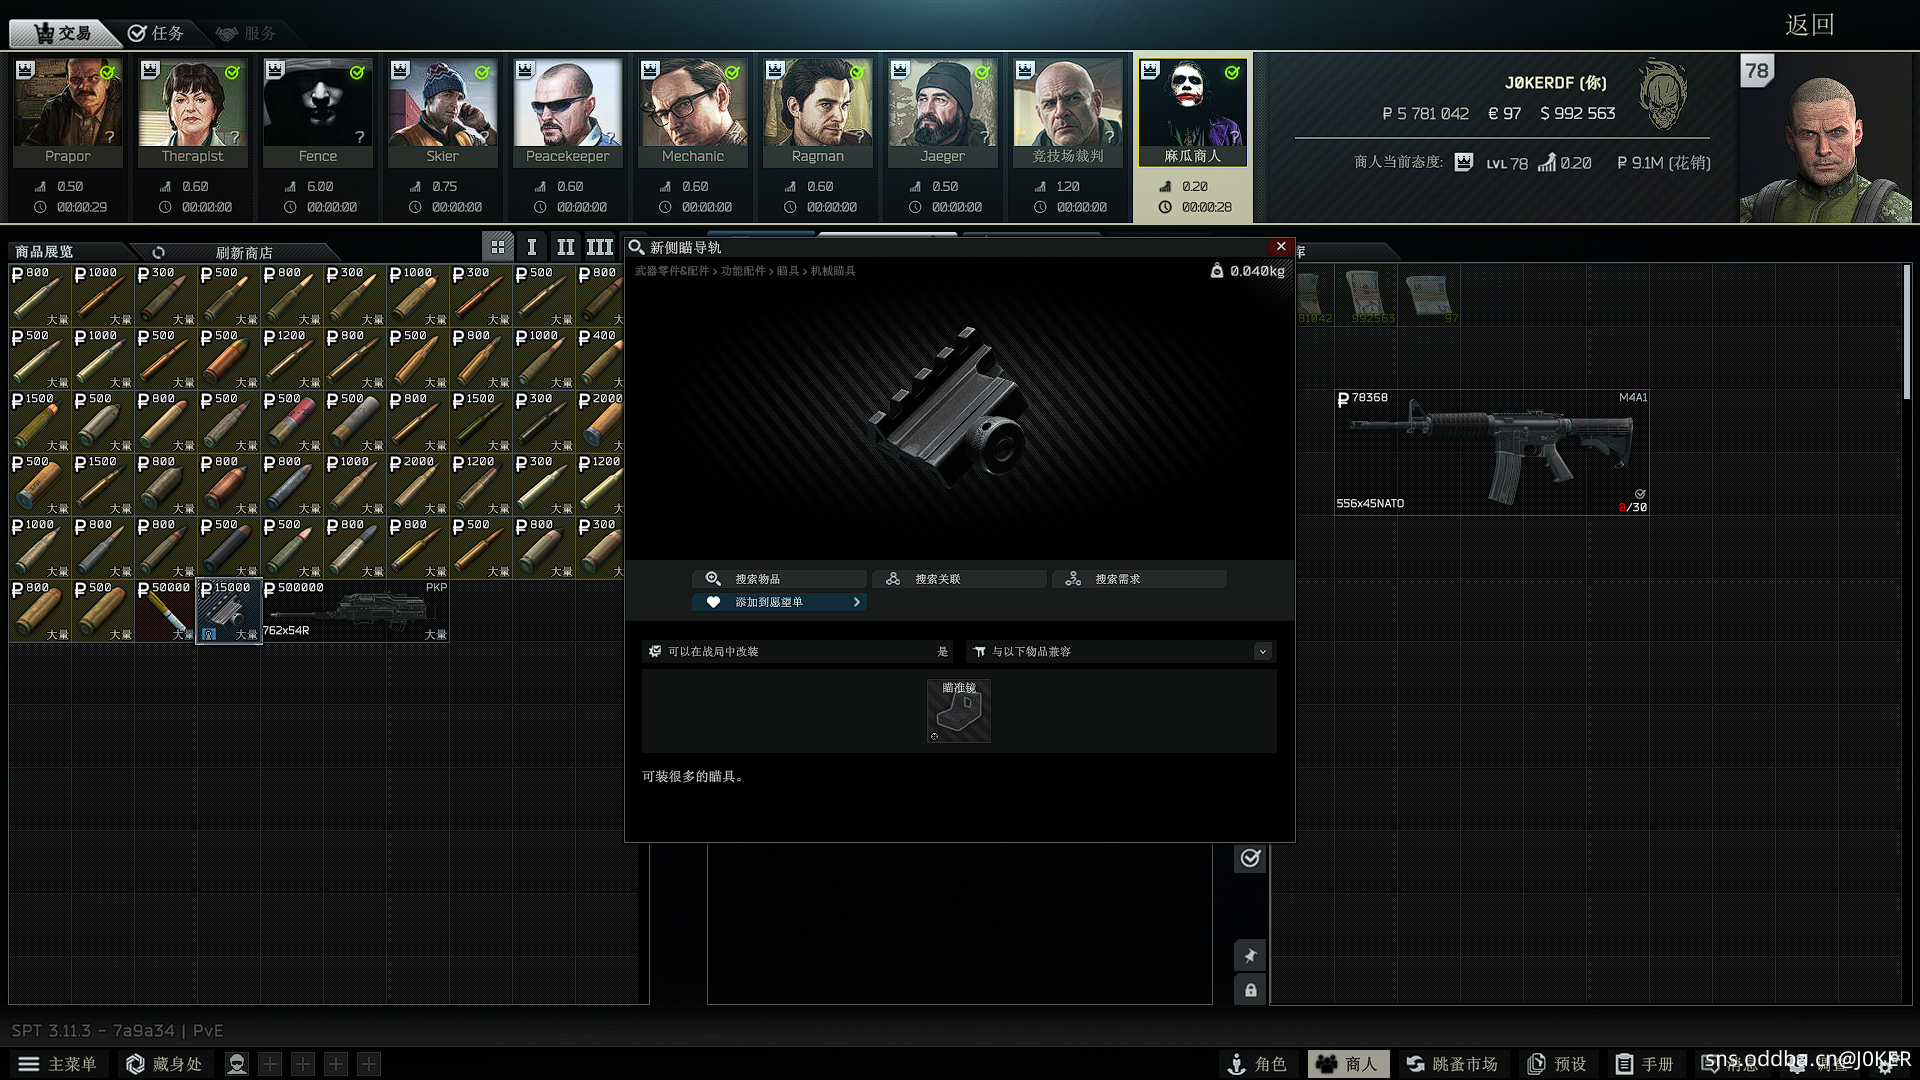Close the 新侧瞄导轨 inspect window

(x=1281, y=246)
